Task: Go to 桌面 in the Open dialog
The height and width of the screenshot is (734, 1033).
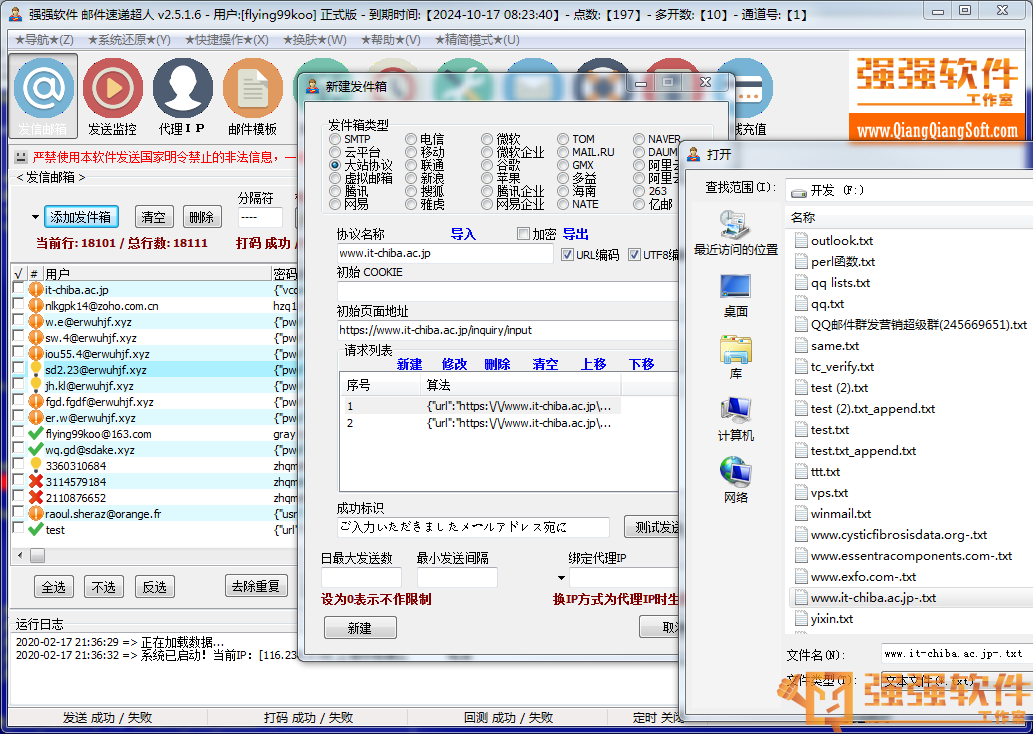Action: coord(735,295)
